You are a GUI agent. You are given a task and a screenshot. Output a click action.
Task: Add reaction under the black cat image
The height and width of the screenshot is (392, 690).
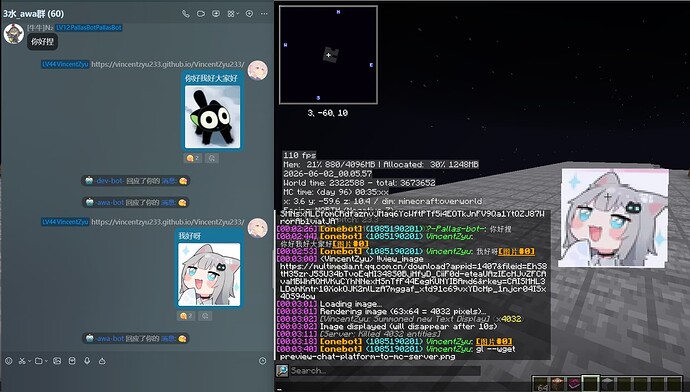[x=212, y=158]
